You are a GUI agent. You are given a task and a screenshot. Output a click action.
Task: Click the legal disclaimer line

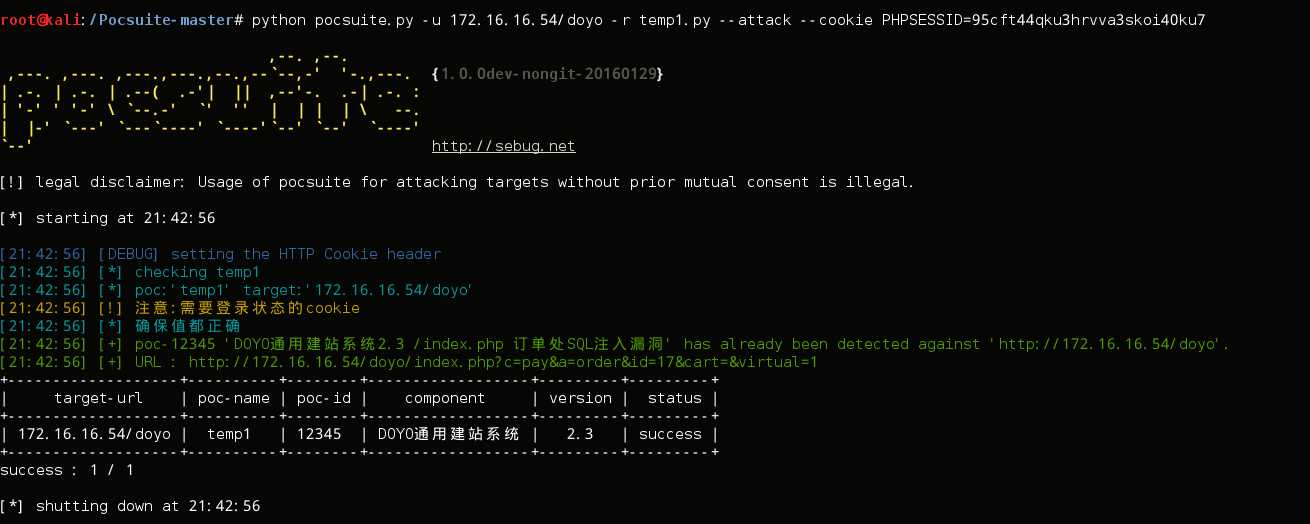457,182
